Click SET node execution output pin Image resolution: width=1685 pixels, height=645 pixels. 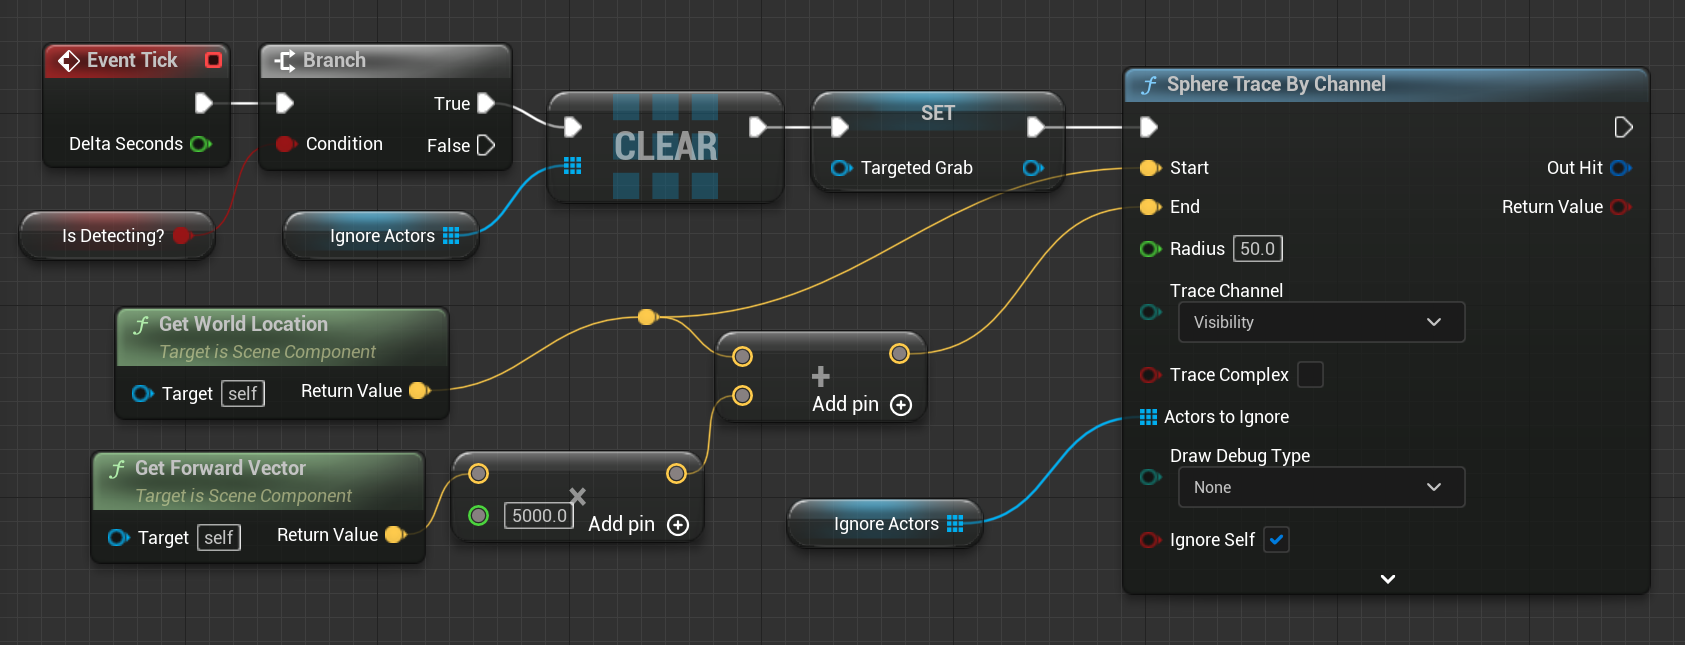[1036, 127]
